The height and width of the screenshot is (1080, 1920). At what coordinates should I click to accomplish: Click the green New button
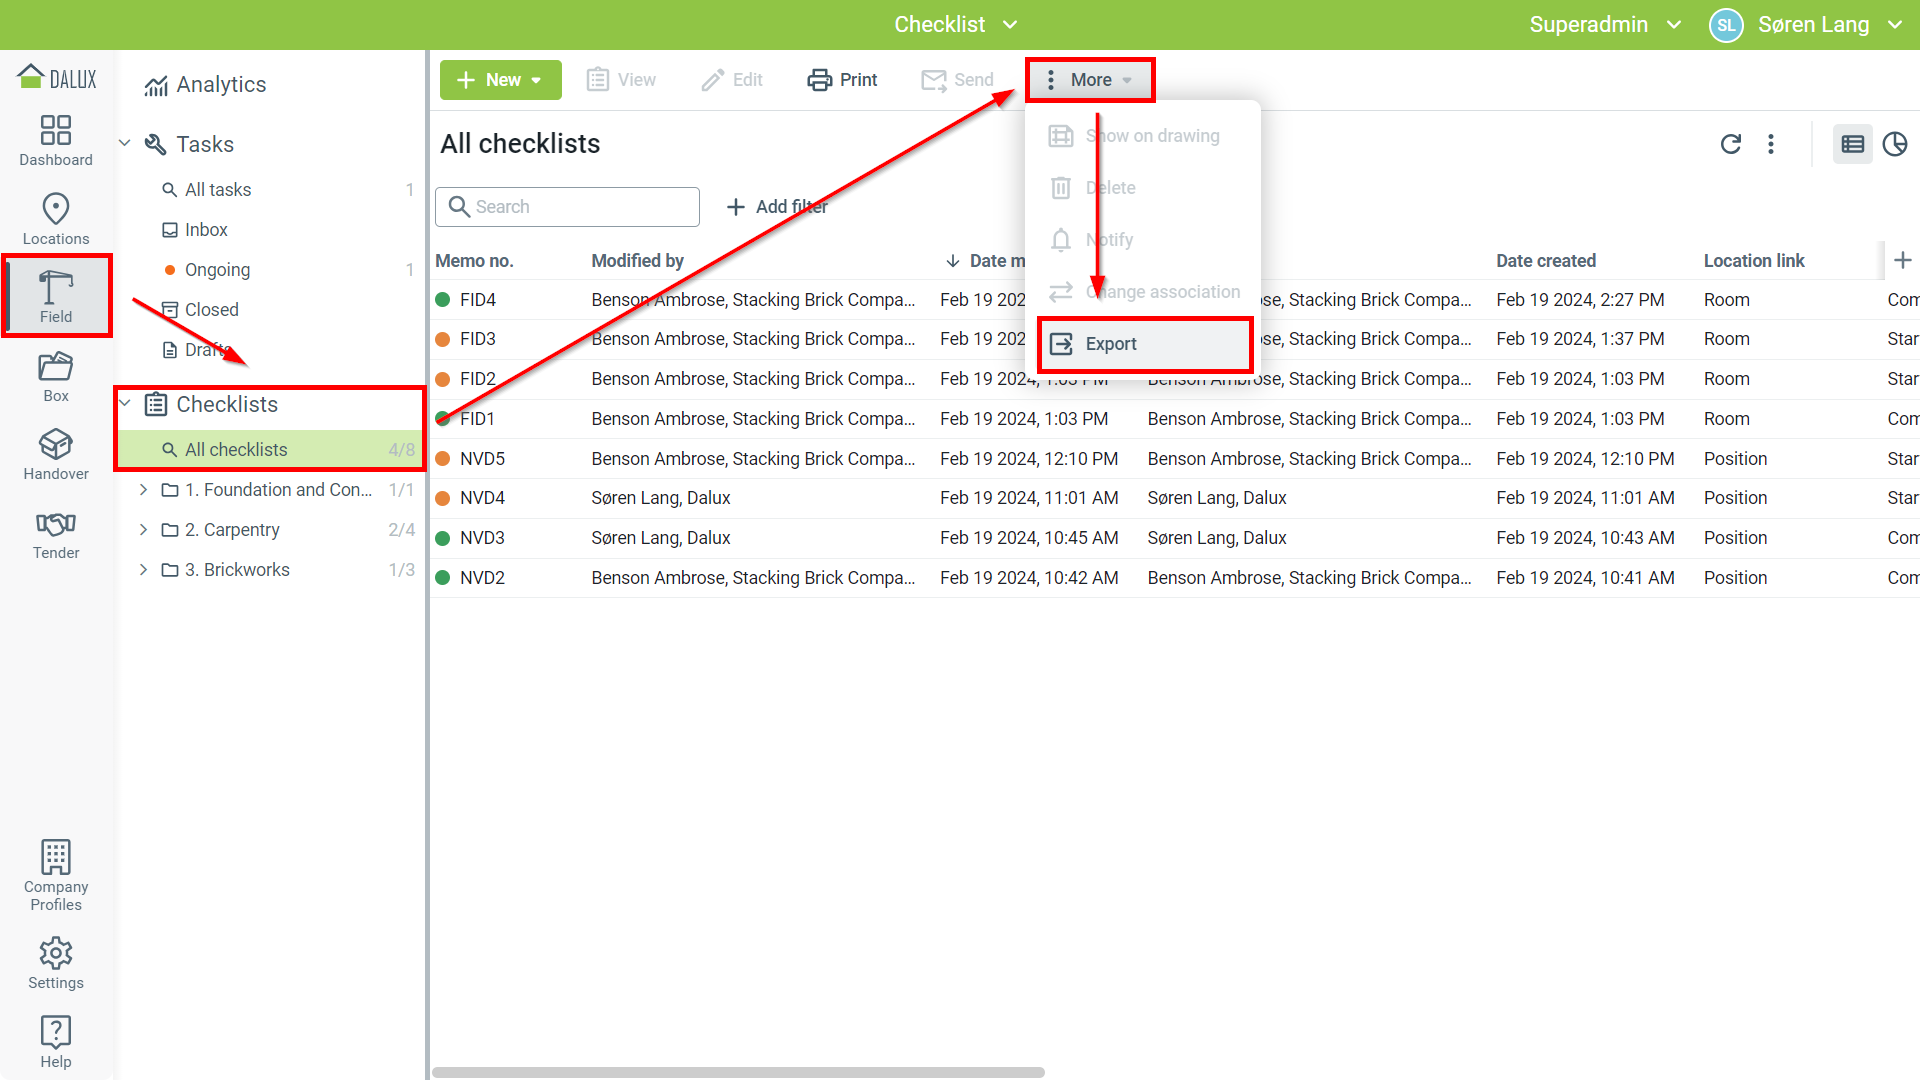[x=500, y=80]
